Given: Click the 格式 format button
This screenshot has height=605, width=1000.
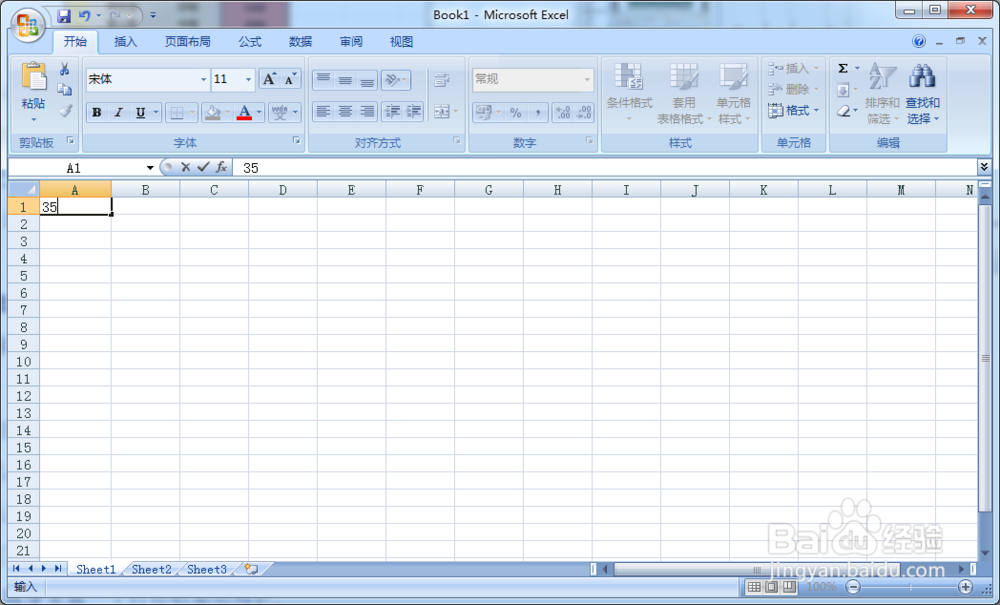Looking at the screenshot, I should 793,111.
